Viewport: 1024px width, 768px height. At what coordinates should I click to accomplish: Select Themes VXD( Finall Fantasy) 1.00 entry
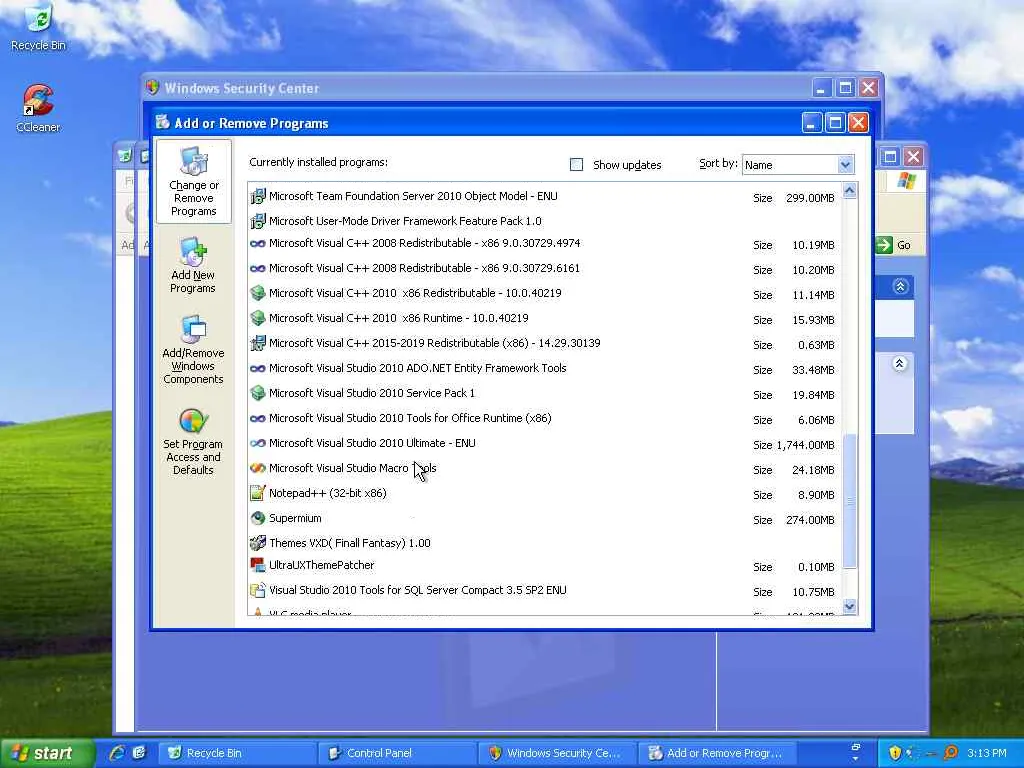(545, 543)
